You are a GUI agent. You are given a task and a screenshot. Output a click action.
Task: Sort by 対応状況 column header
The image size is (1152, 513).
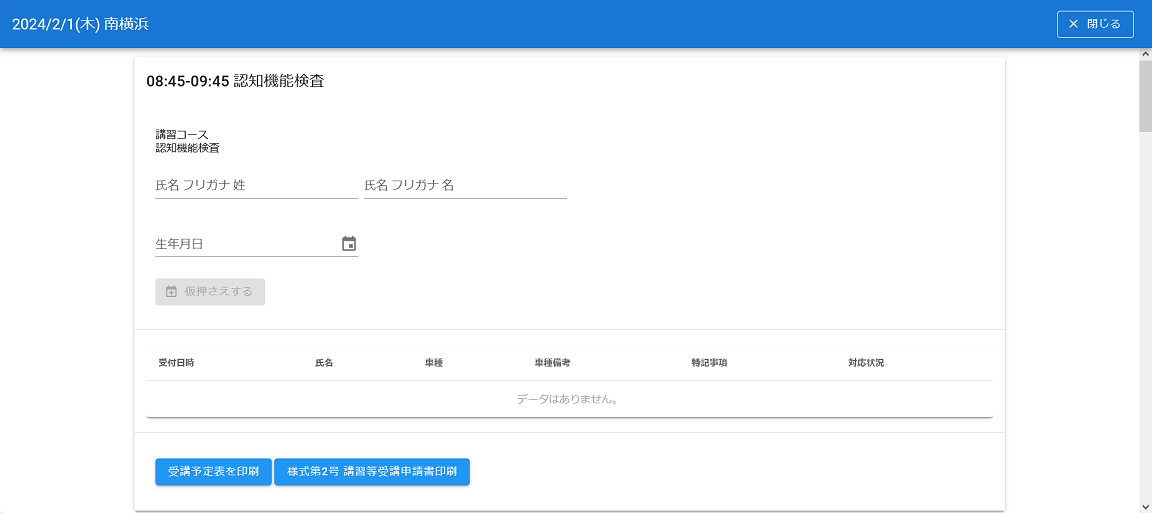[x=865, y=362]
